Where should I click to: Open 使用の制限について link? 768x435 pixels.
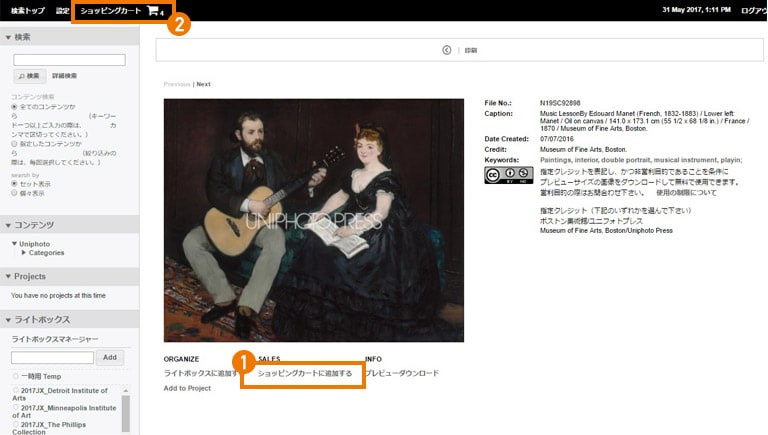[686, 193]
